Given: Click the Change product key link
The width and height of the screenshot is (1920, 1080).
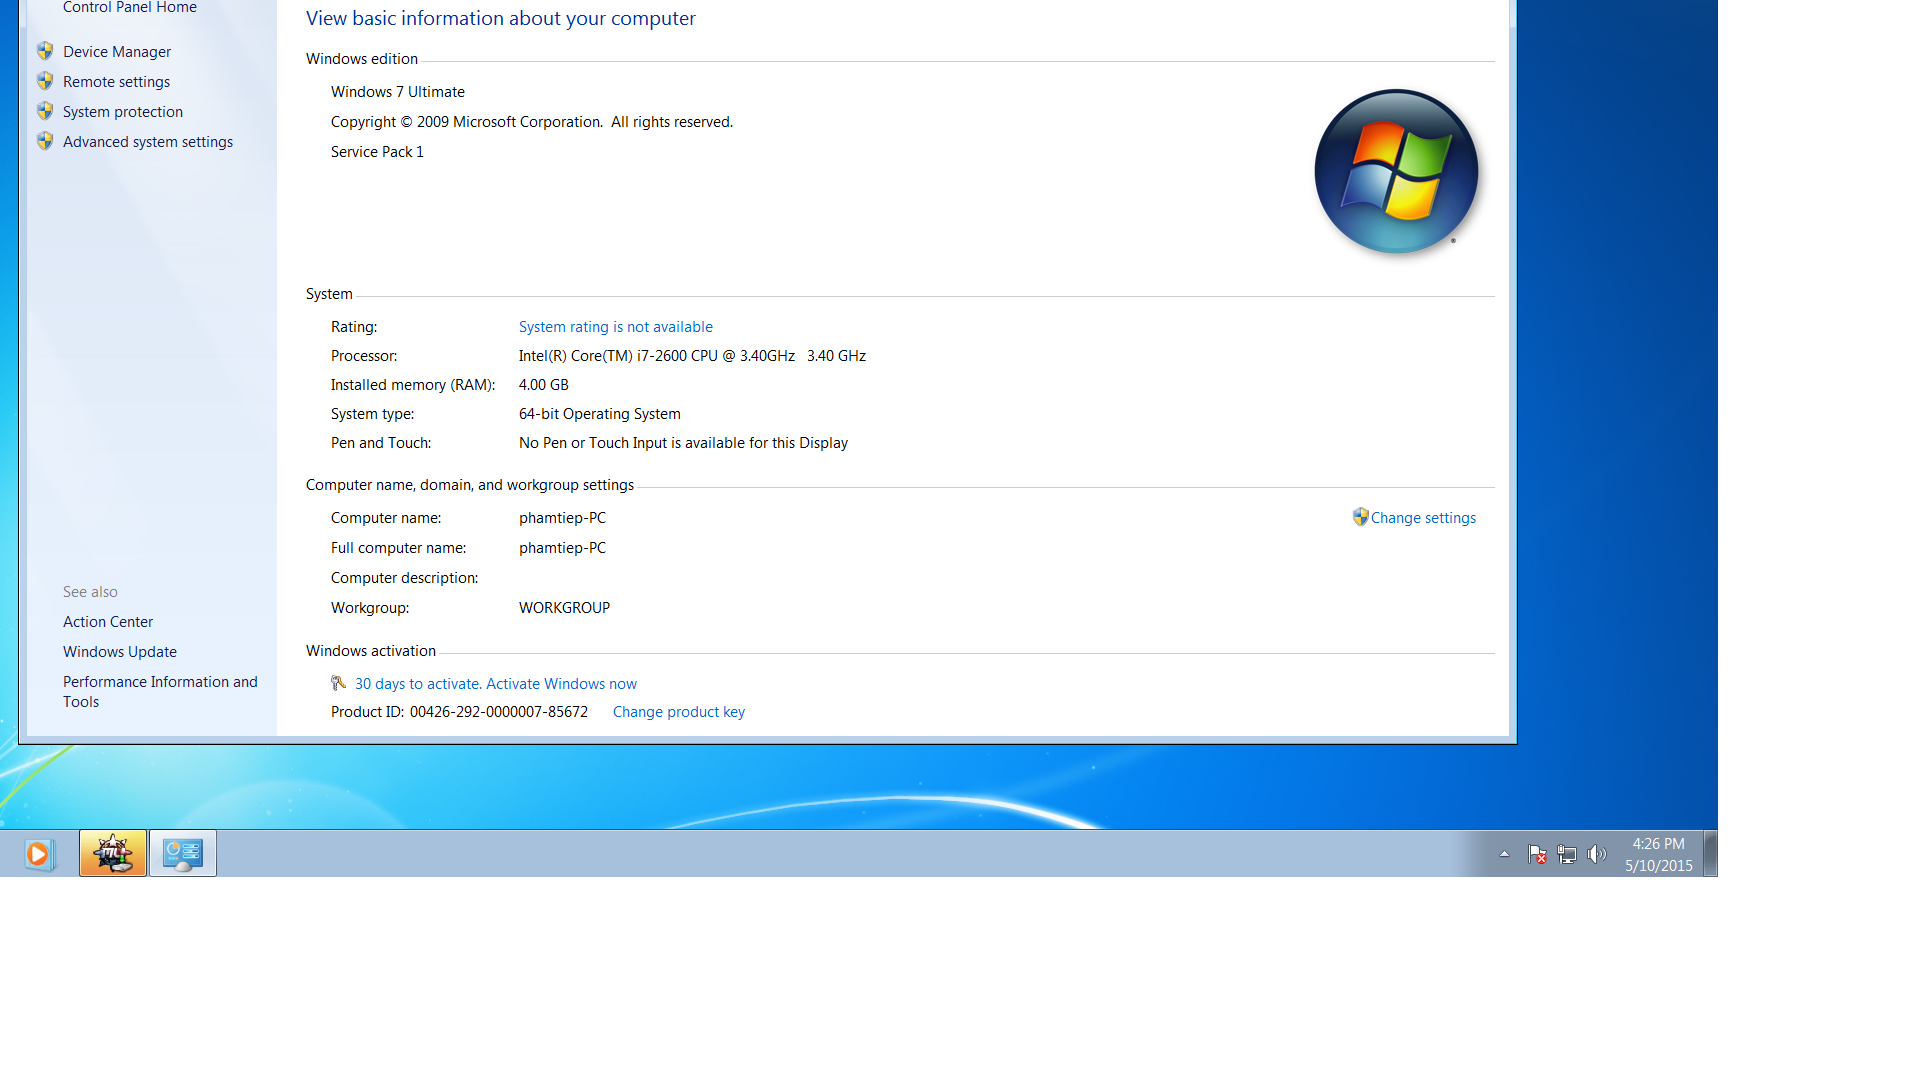Looking at the screenshot, I should click(679, 712).
